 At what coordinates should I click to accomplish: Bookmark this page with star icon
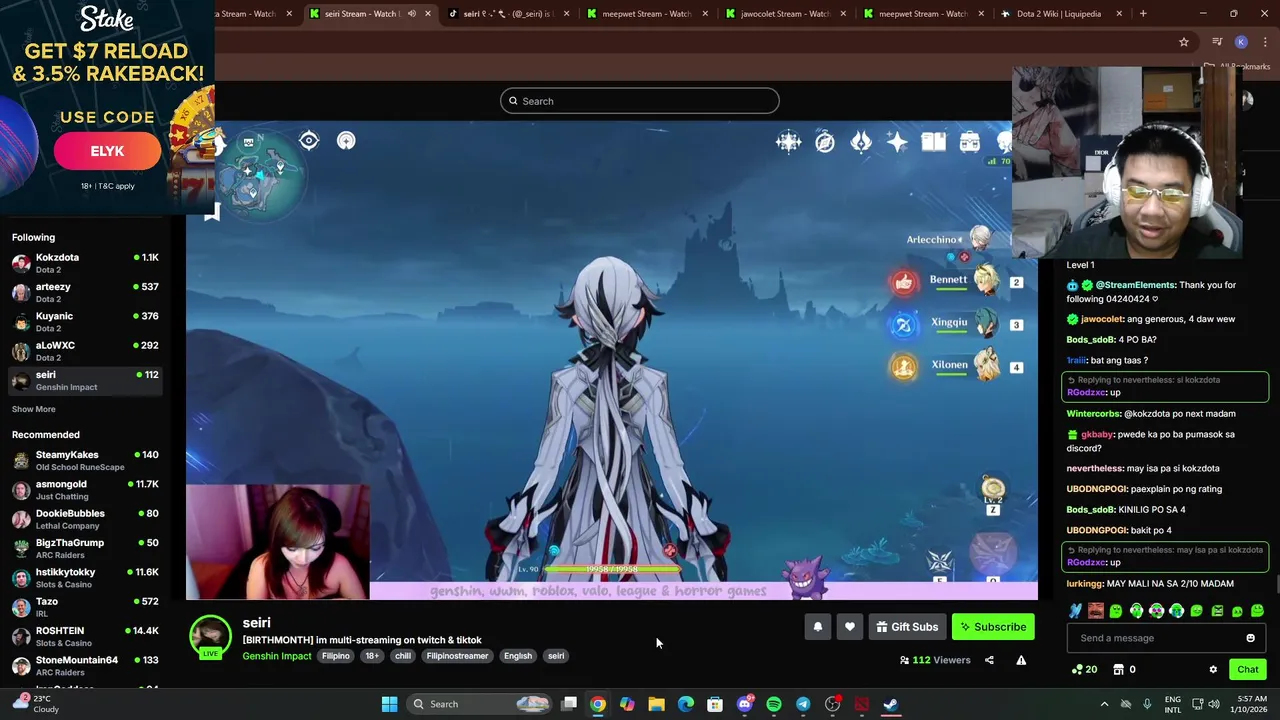point(1184,42)
